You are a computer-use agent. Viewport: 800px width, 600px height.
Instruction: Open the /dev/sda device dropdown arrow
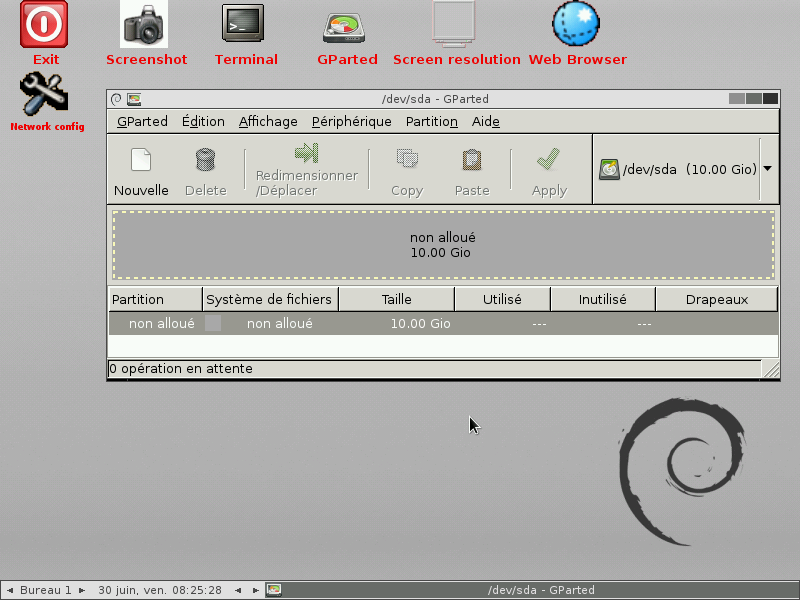pos(768,169)
